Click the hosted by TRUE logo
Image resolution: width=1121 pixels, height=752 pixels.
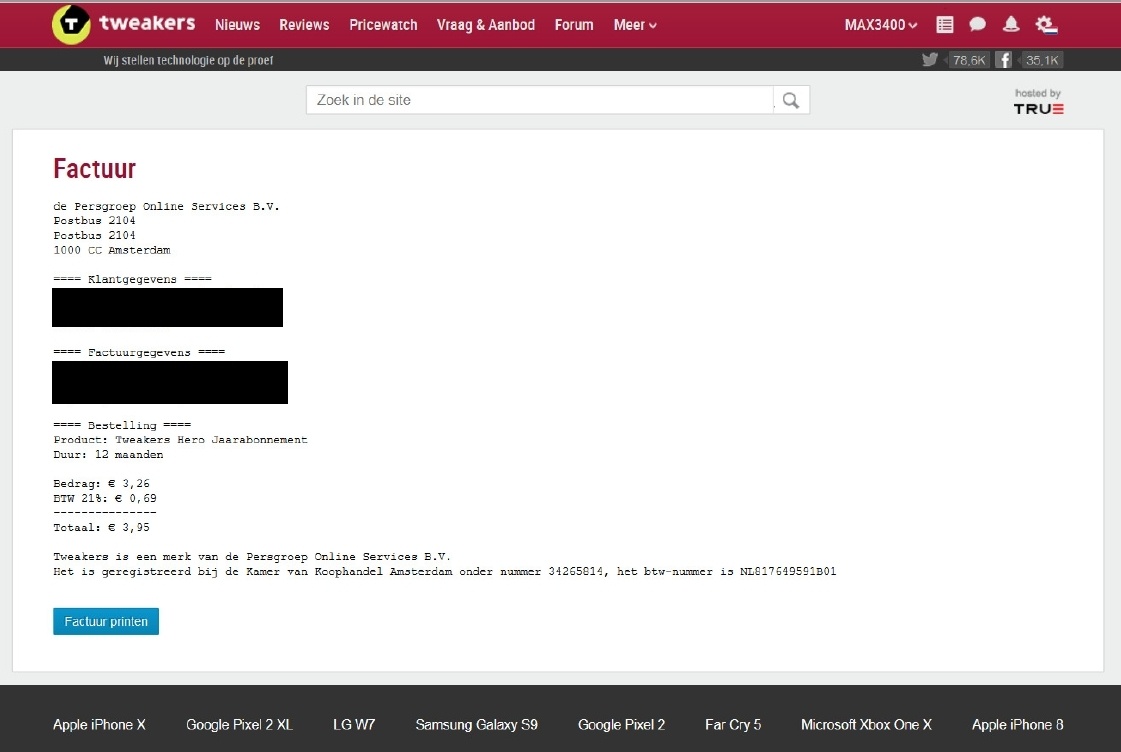coord(1038,102)
